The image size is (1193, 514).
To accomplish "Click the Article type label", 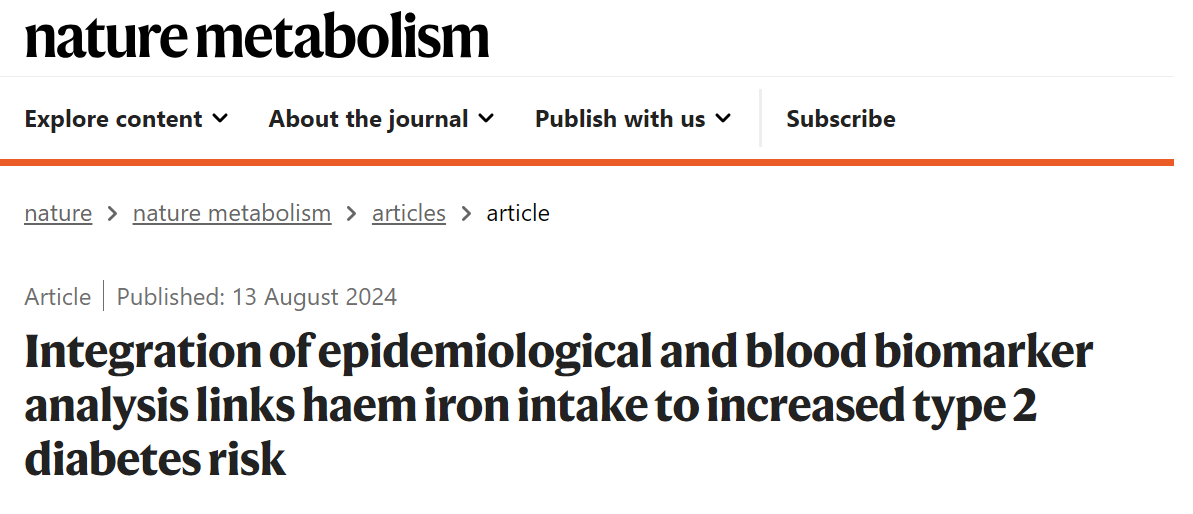I will pyautogui.click(x=57, y=297).
